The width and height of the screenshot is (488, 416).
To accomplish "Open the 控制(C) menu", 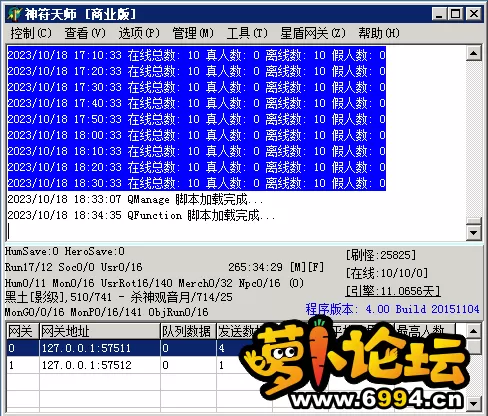I will (x=31, y=33).
